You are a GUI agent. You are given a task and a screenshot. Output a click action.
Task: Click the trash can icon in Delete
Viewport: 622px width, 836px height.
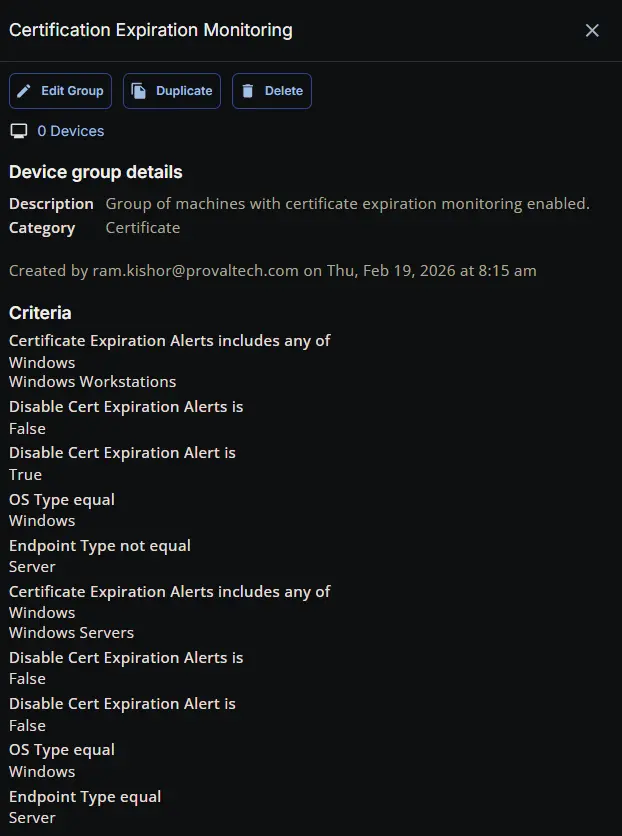click(248, 91)
